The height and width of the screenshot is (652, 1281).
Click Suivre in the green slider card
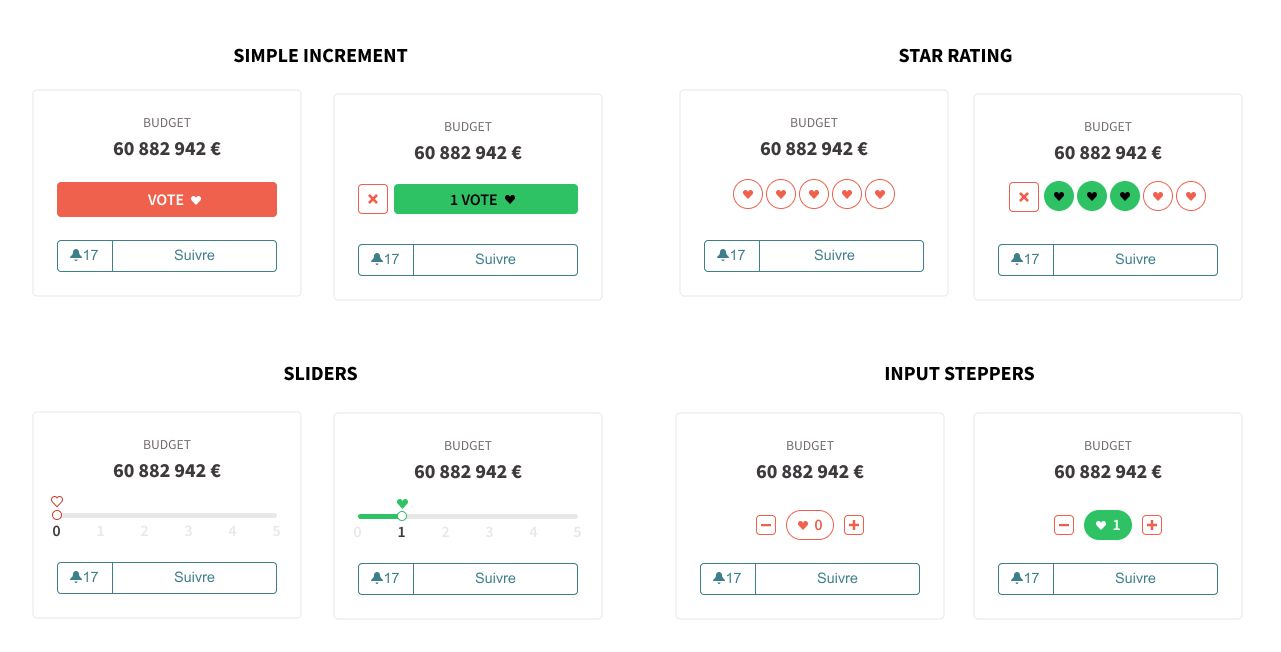pyautogui.click(x=495, y=579)
